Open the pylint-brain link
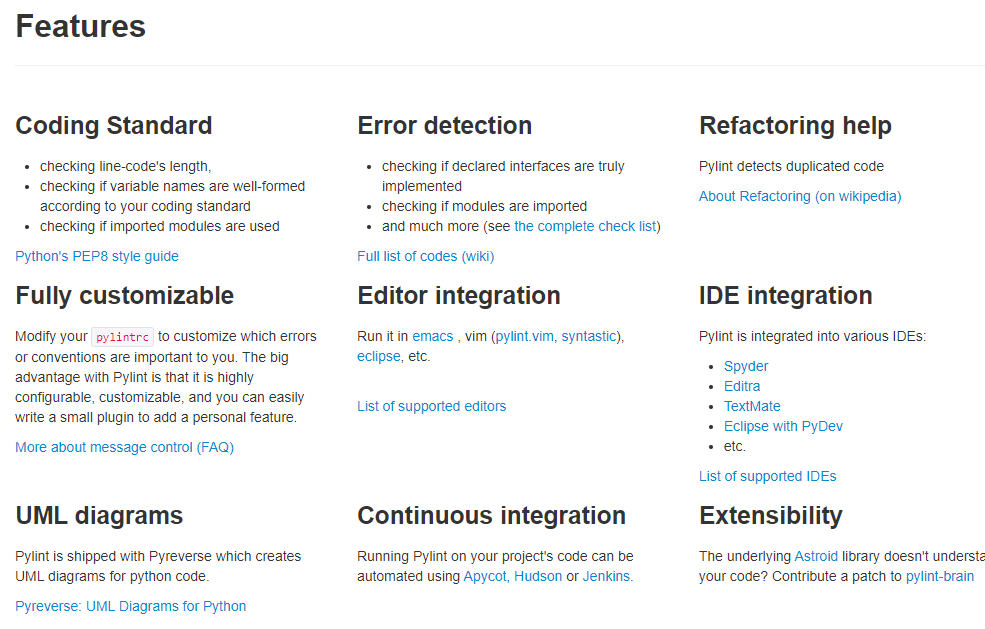The width and height of the screenshot is (985, 629). (x=940, y=576)
